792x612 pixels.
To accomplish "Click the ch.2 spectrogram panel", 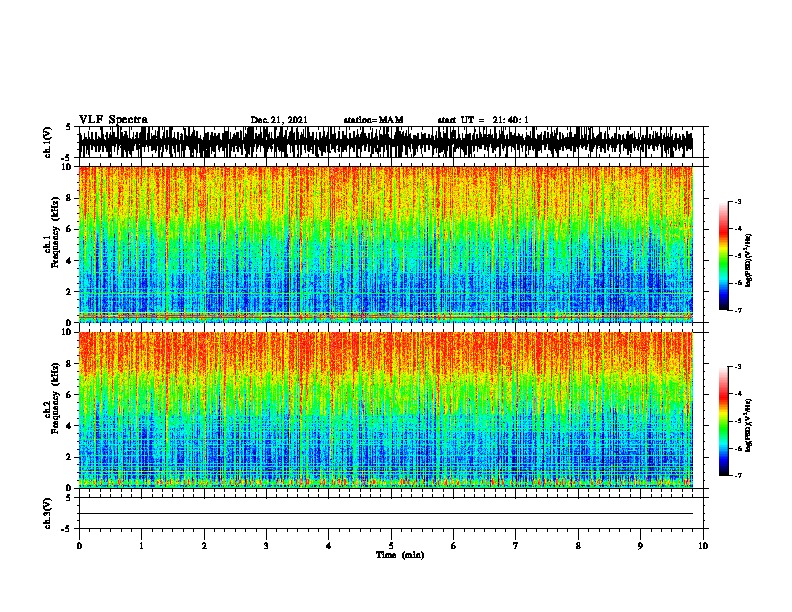I will (x=385, y=410).
